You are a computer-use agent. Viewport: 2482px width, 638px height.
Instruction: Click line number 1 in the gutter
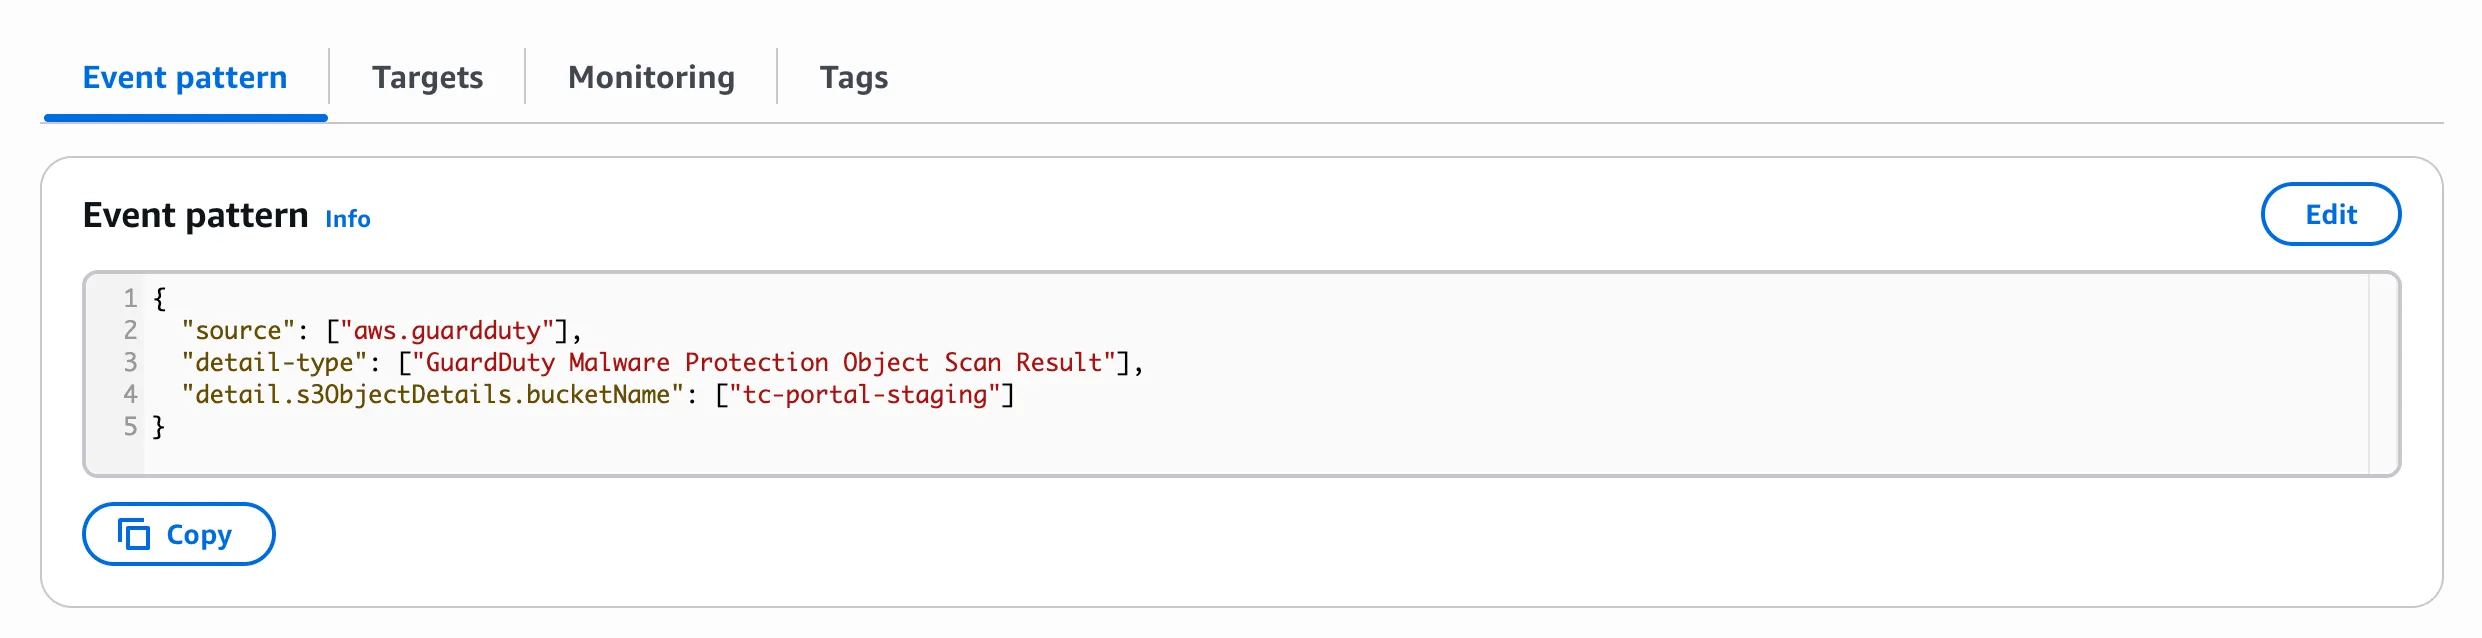point(130,298)
